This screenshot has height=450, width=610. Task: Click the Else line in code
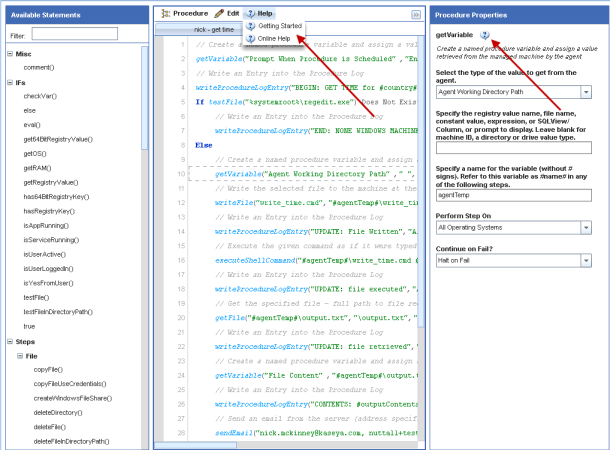click(204, 145)
